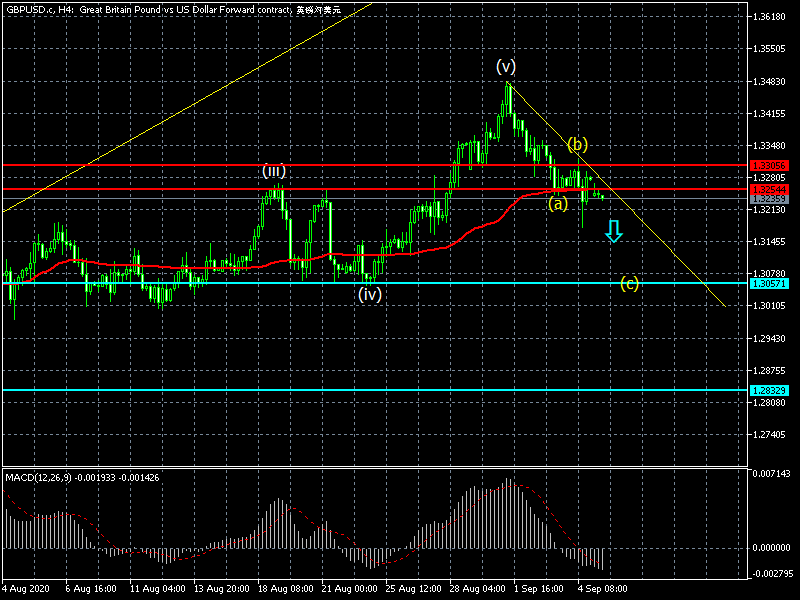
Task: Select the (iv) wave label
Action: click(370, 294)
